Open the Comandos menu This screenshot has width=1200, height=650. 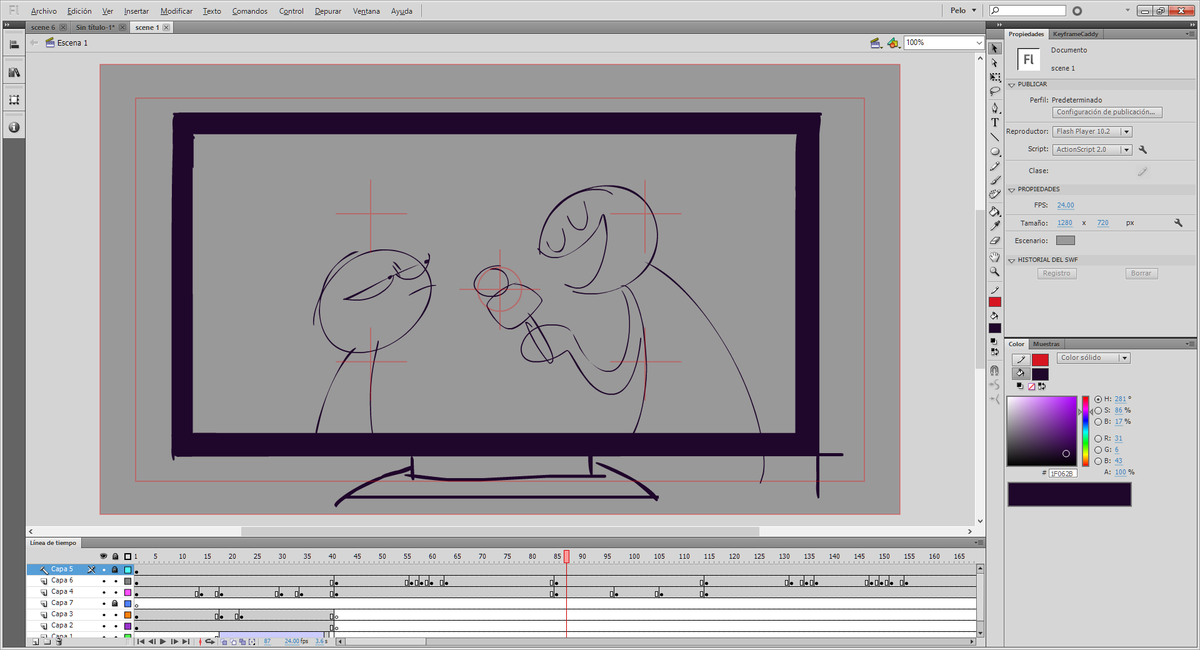pyautogui.click(x=250, y=11)
